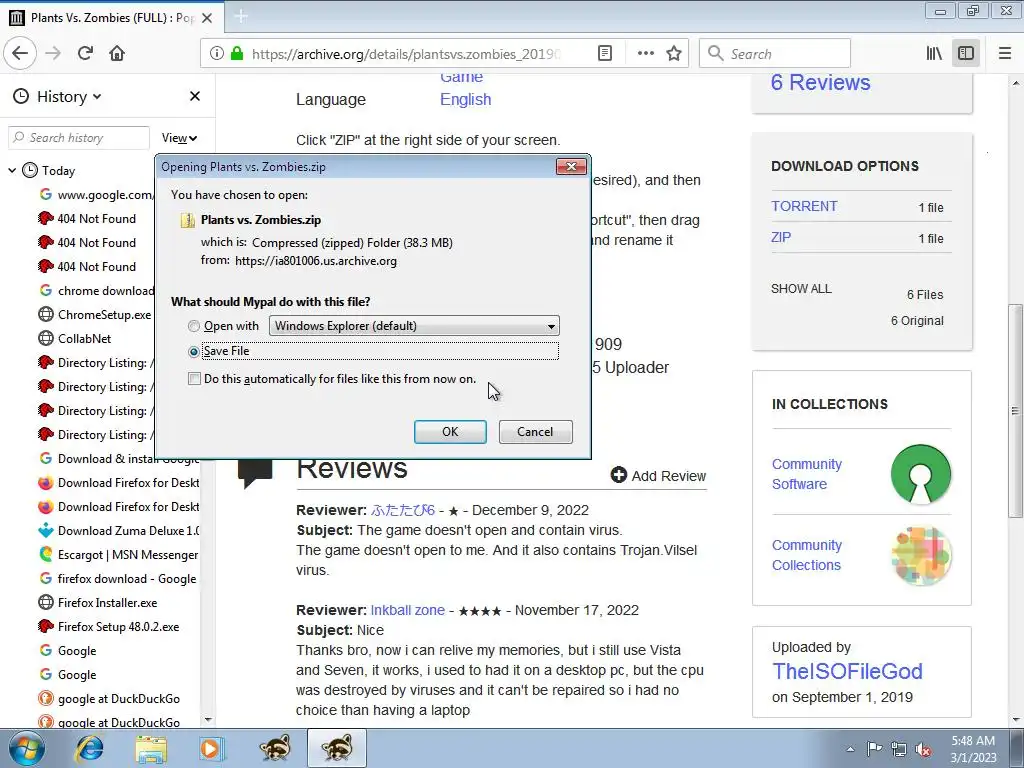Go to the browser home page
The width and height of the screenshot is (1024, 768).
117,54
